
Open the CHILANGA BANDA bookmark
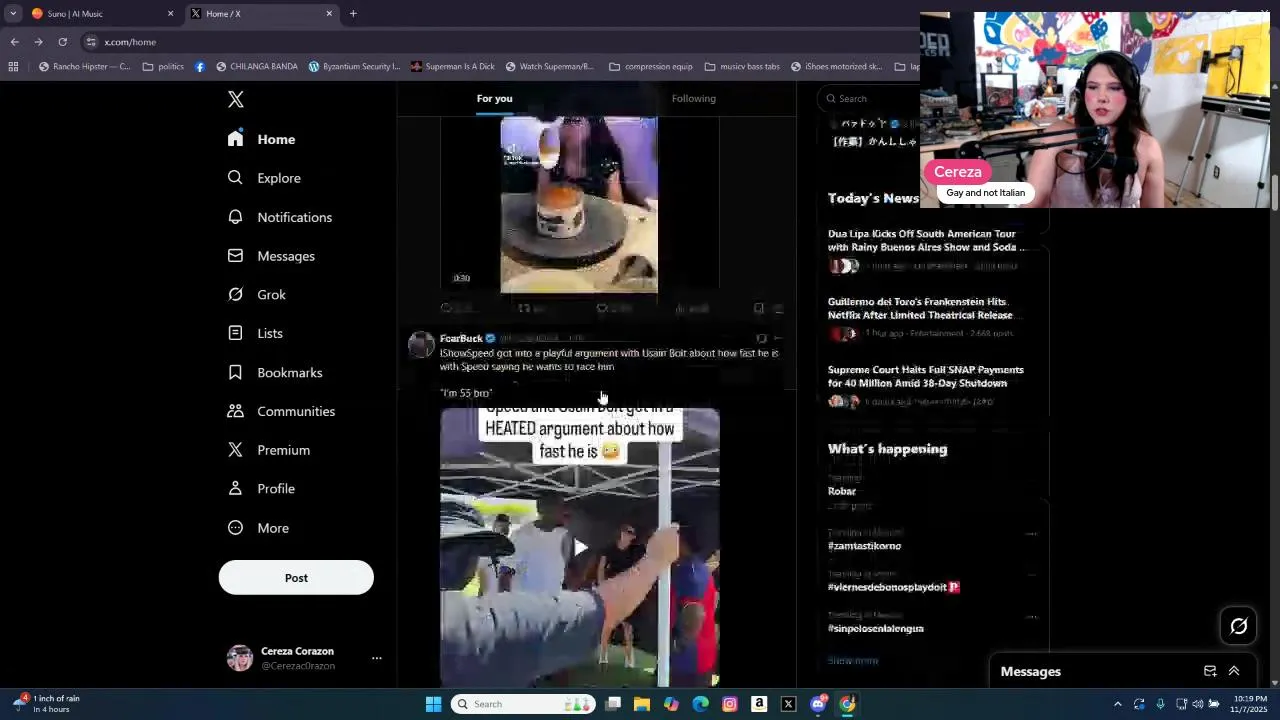(257, 67)
